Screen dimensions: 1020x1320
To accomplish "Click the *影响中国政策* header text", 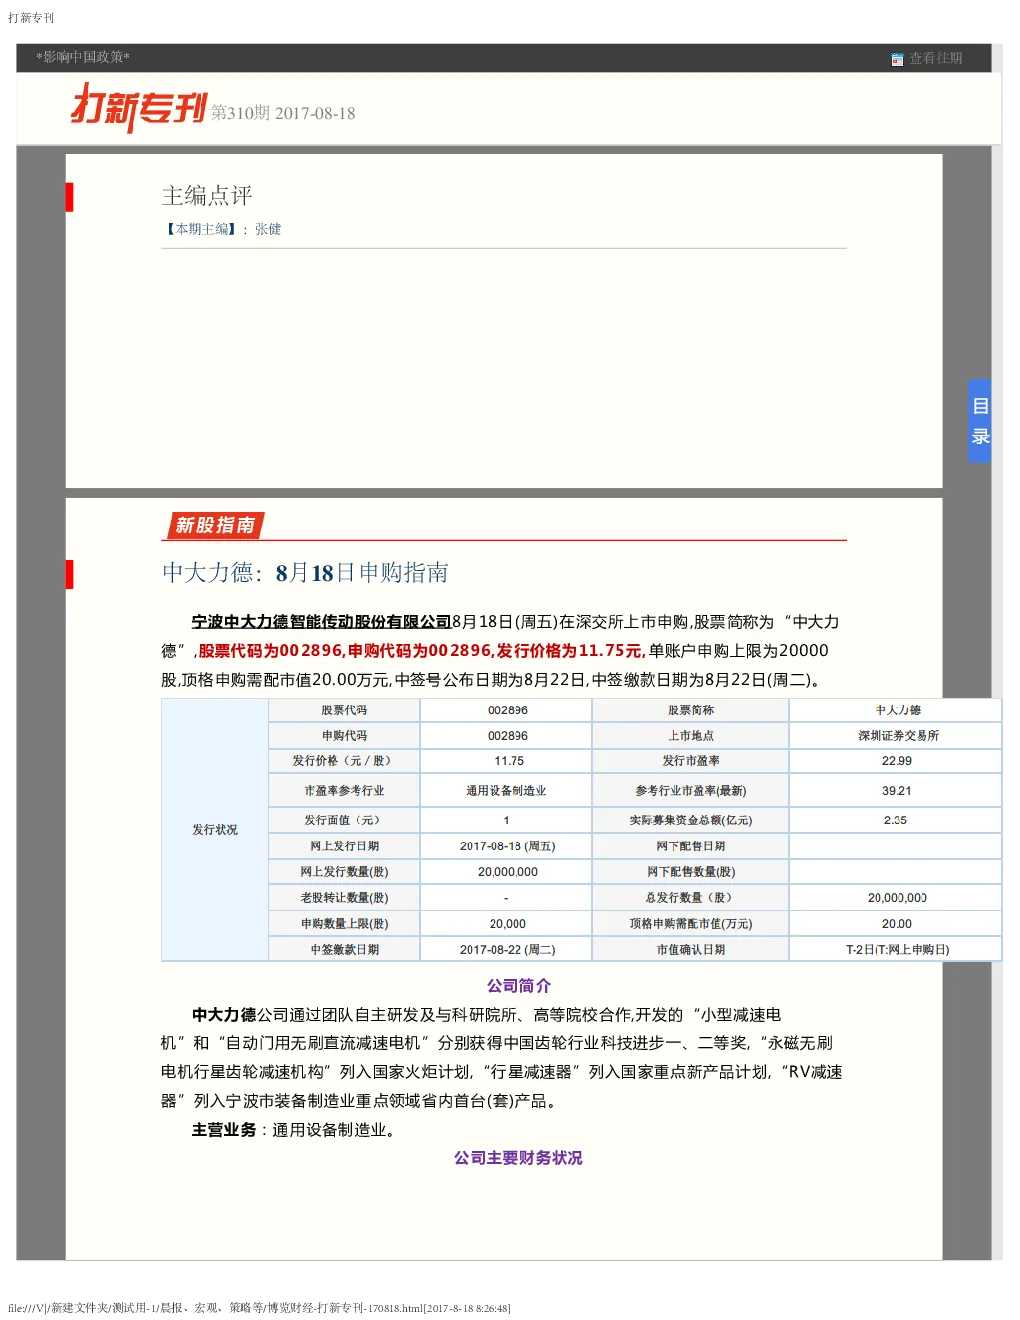I will (83, 57).
